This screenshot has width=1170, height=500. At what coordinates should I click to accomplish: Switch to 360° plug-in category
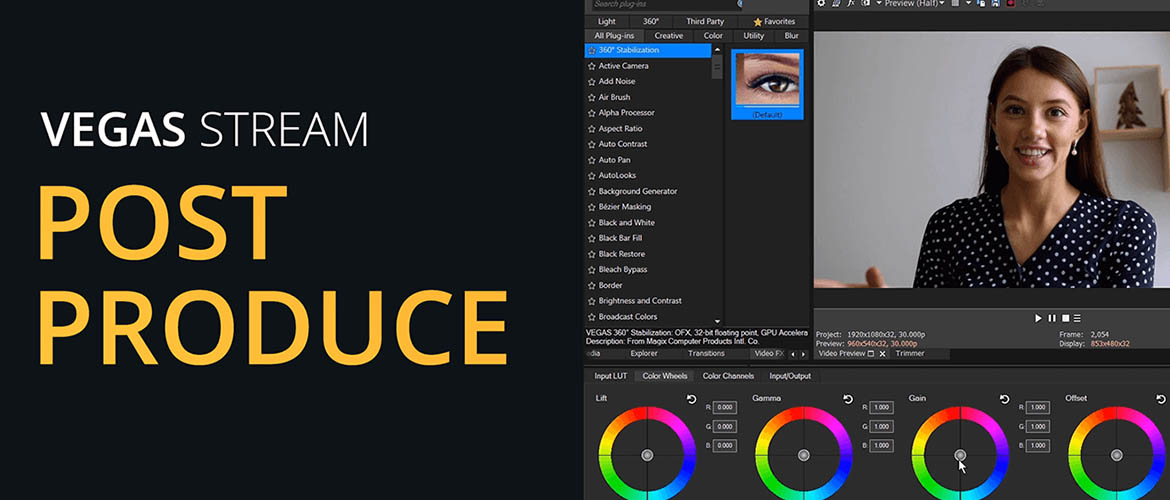(x=651, y=22)
